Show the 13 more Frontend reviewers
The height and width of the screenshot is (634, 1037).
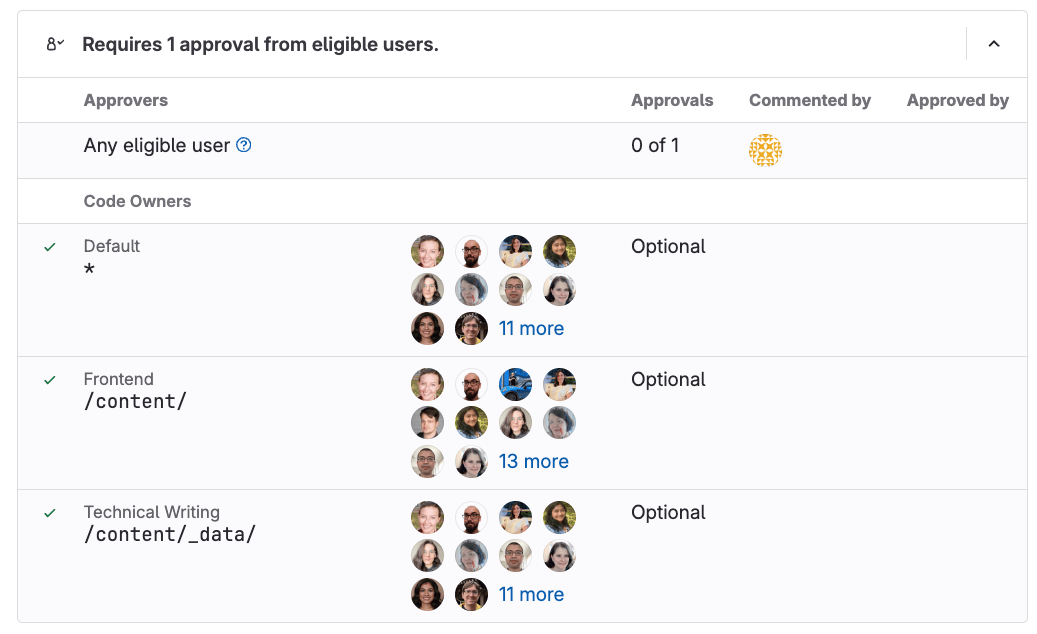point(534,461)
